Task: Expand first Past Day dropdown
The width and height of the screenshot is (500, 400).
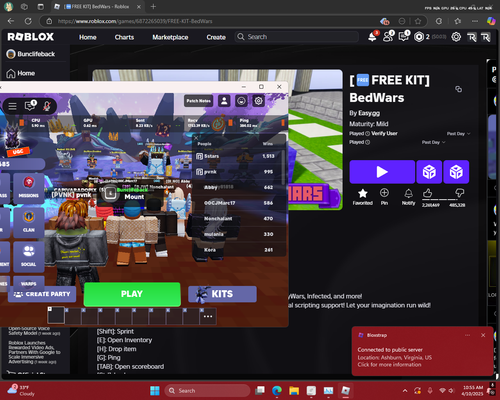Action: 459,134
